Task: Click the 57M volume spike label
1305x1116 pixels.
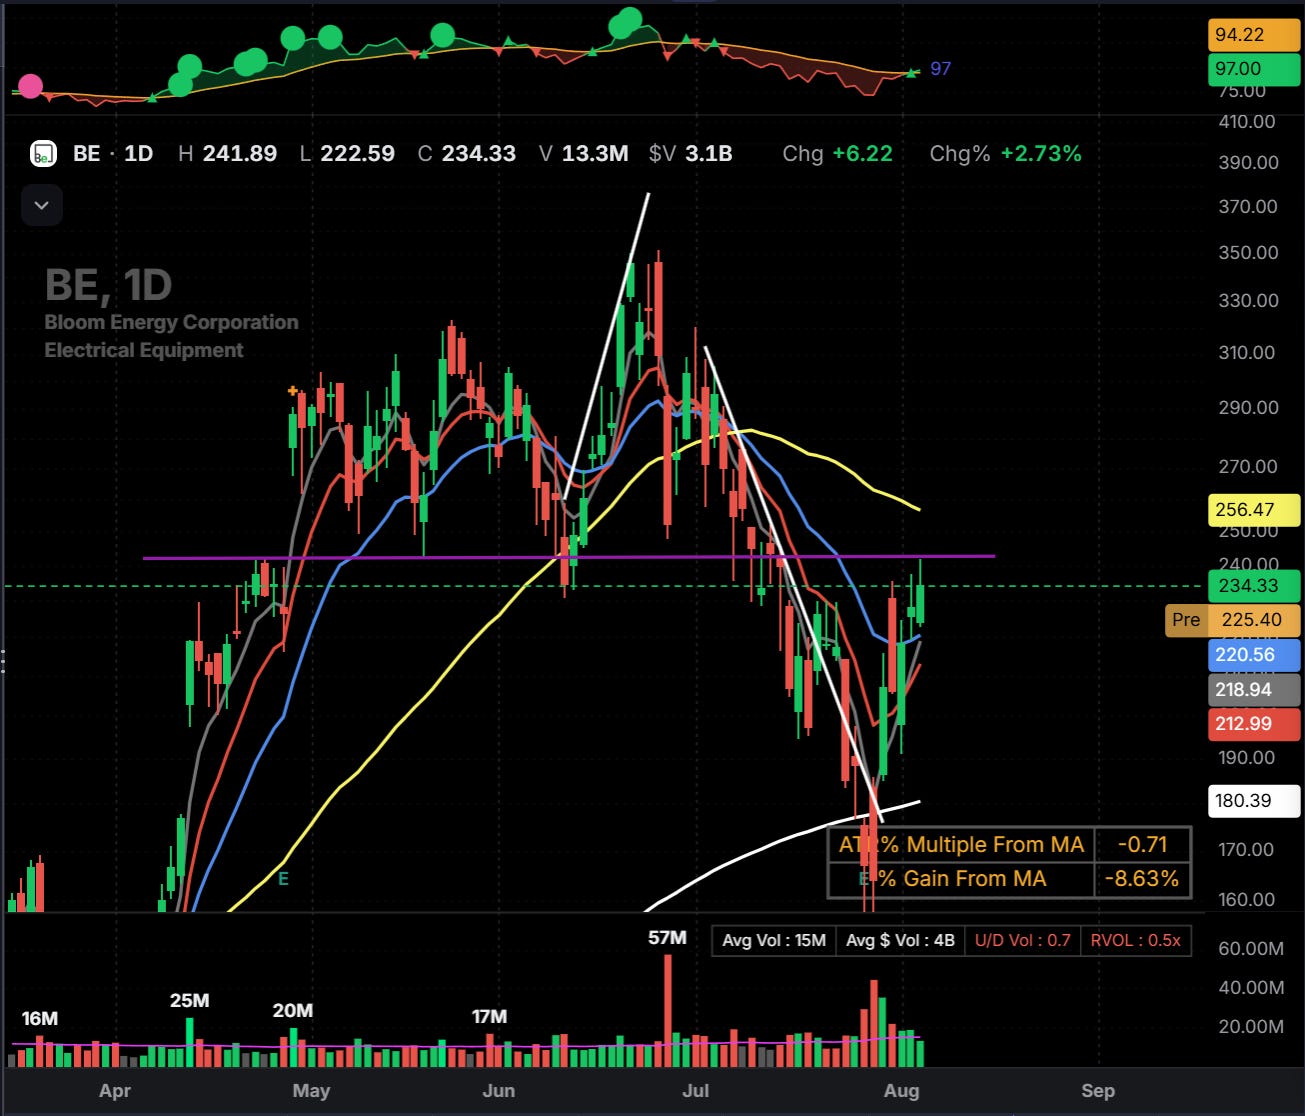Action: [667, 938]
